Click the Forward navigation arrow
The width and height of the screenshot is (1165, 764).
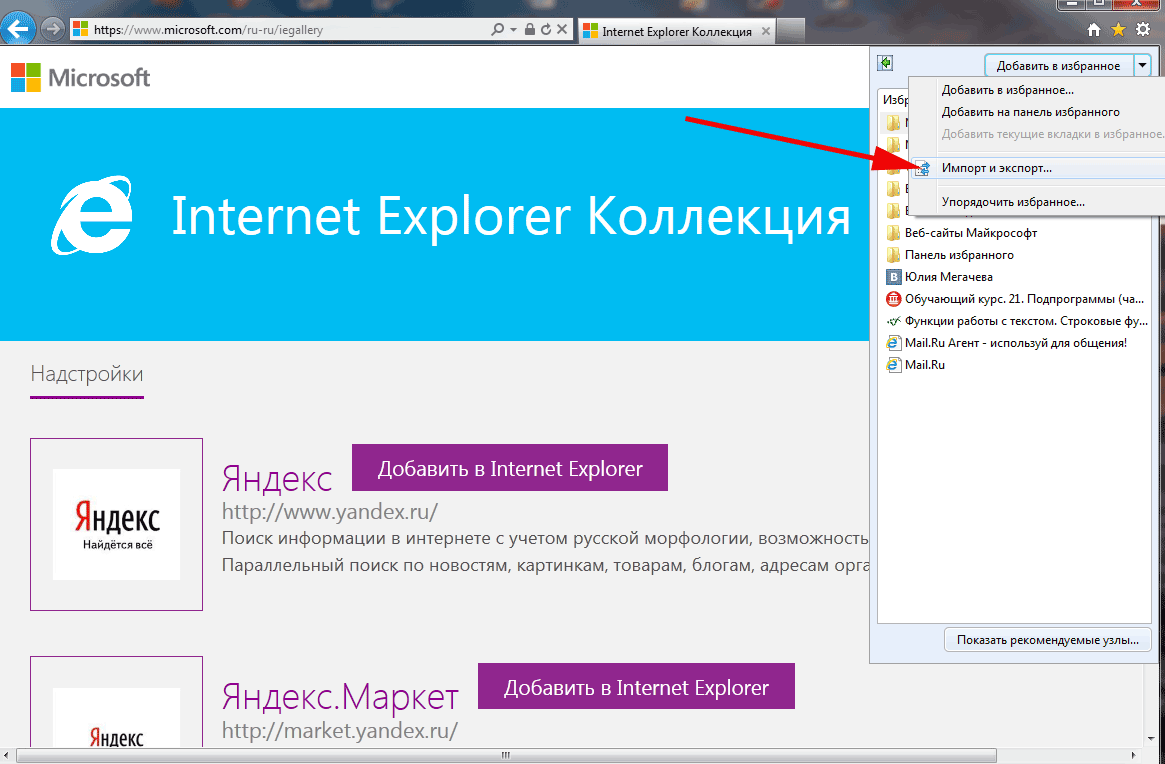click(x=52, y=30)
